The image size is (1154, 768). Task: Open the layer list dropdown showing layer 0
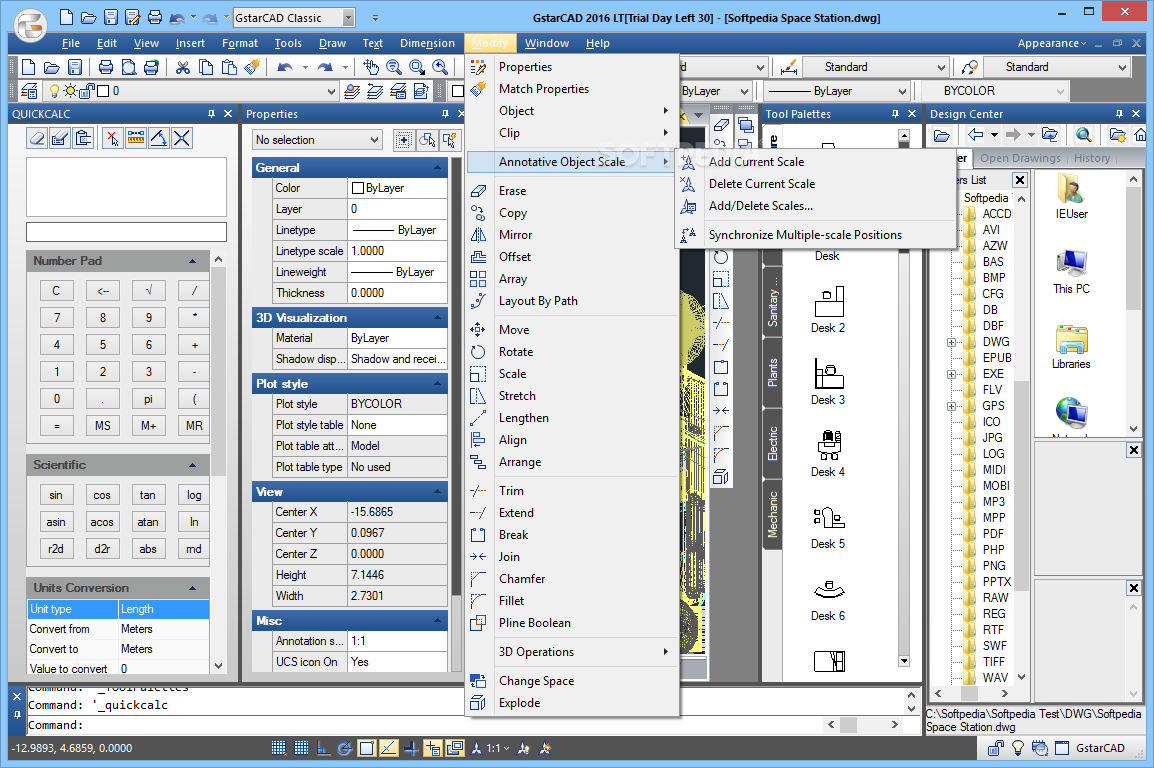click(331, 91)
